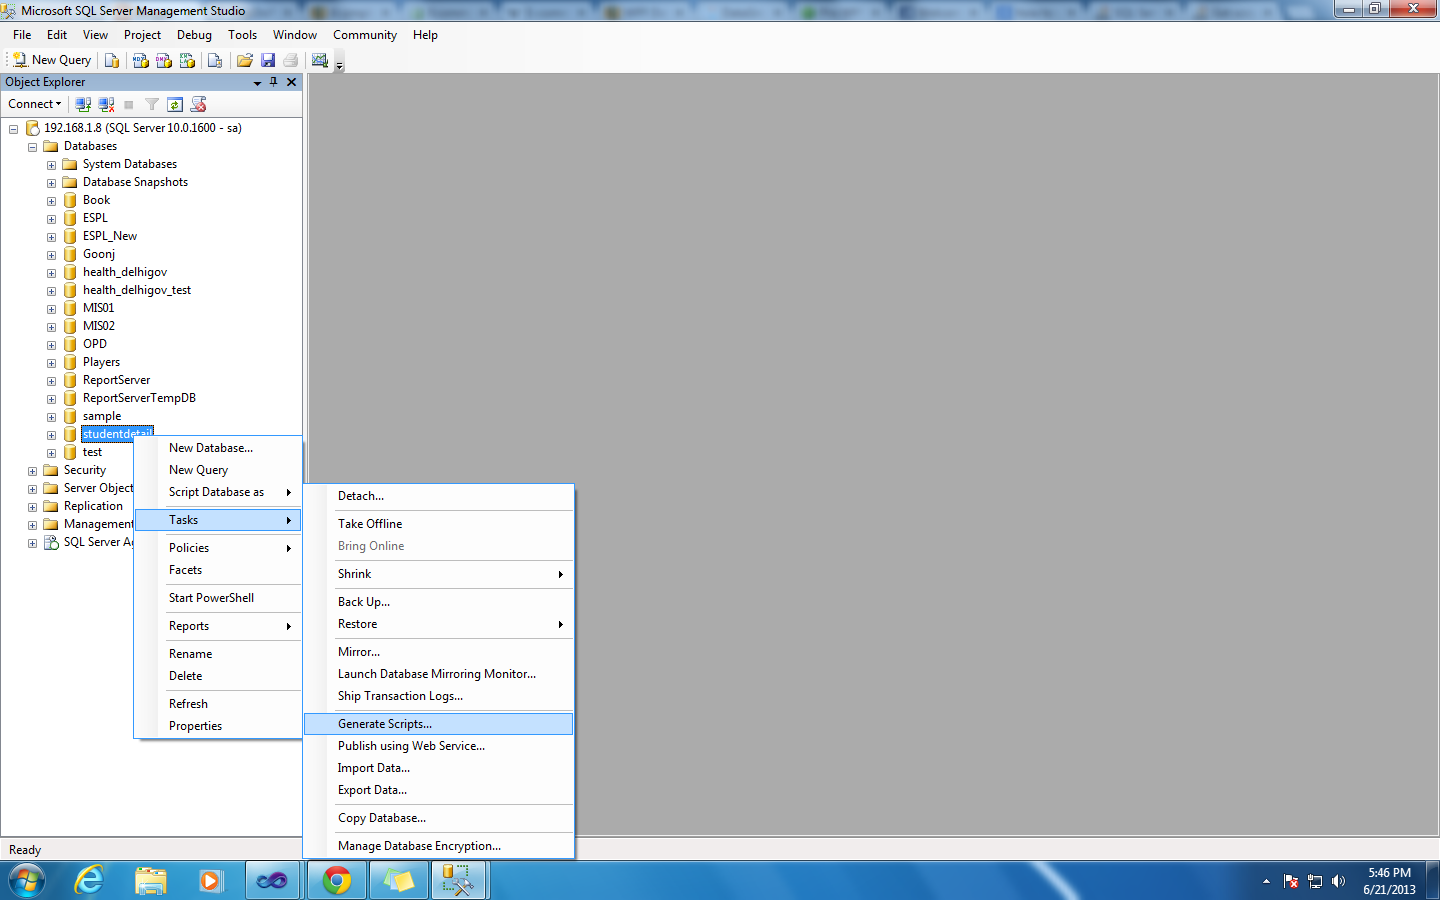The width and height of the screenshot is (1440, 900).
Task: Click the New Query toolbar button
Action: point(52,60)
